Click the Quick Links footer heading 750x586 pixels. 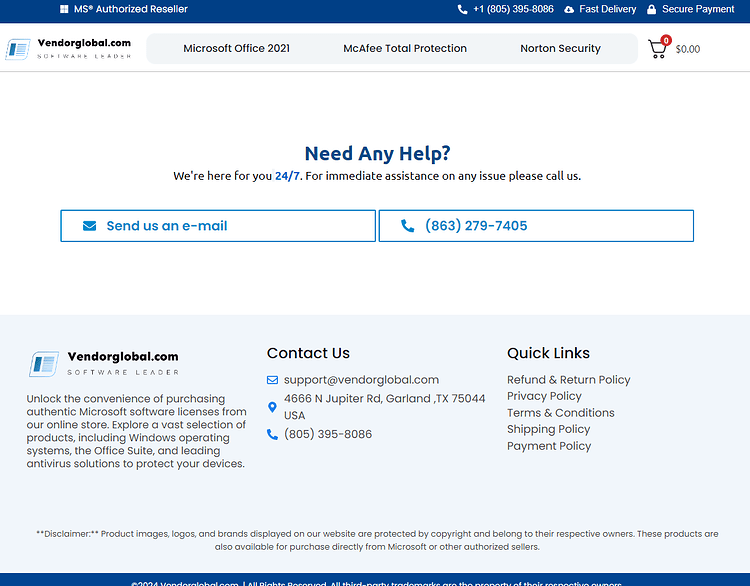[x=548, y=353]
